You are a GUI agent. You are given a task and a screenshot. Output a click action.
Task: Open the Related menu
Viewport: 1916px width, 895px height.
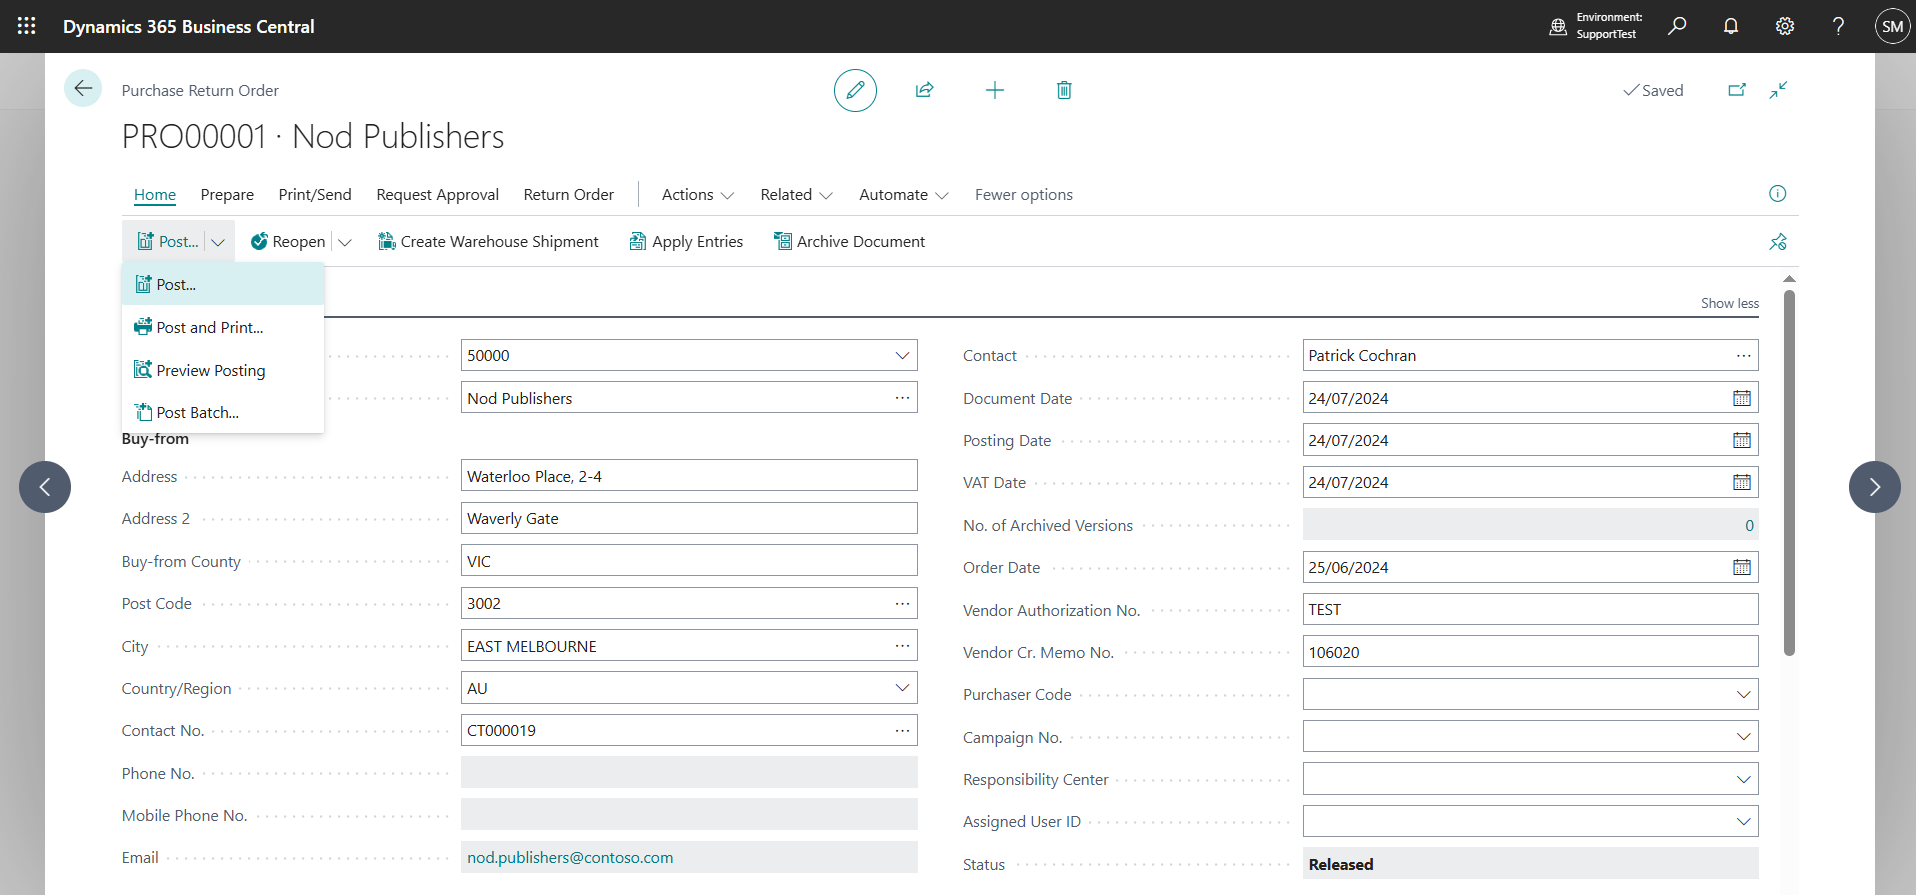point(796,195)
